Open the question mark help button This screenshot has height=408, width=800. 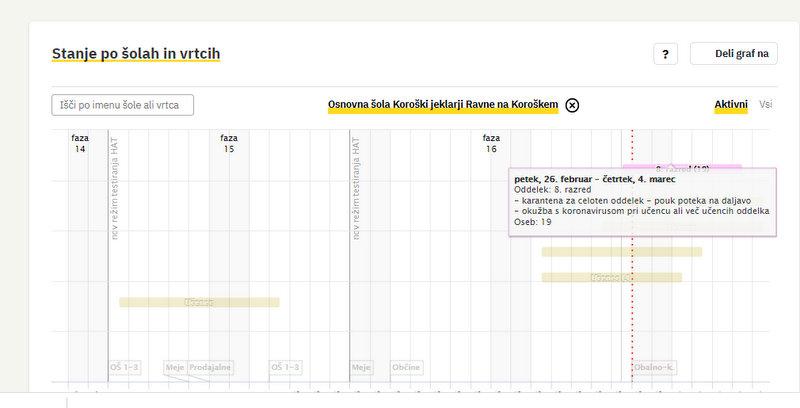666,55
